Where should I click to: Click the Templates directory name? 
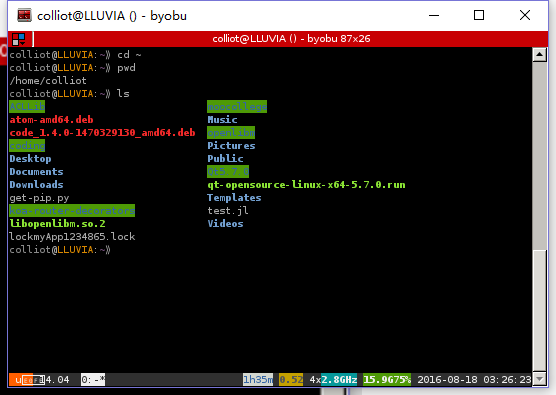coord(234,198)
